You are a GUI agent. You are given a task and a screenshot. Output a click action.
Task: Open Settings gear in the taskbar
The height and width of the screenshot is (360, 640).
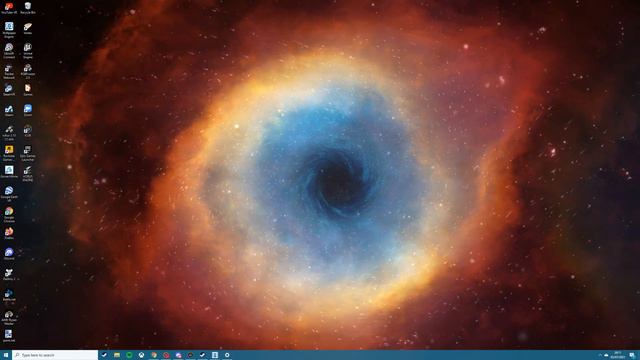(227, 355)
